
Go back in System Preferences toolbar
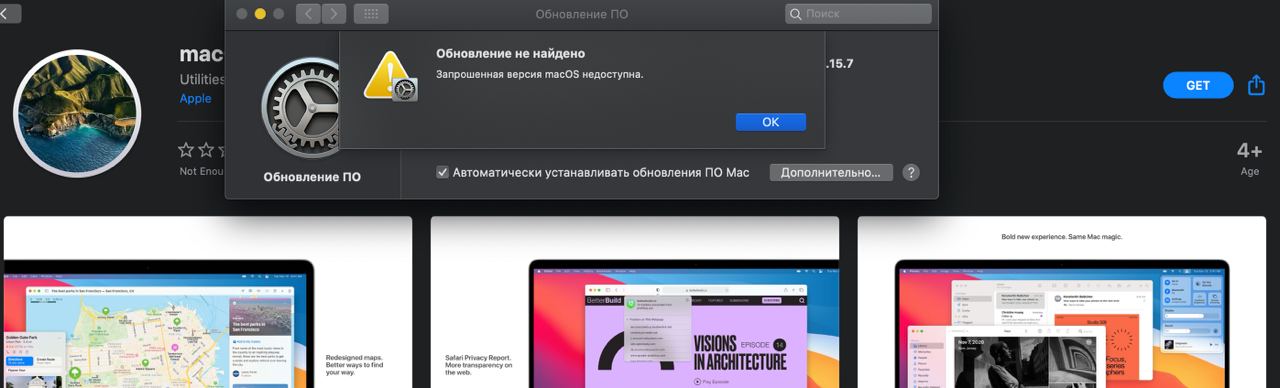pyautogui.click(x=308, y=14)
